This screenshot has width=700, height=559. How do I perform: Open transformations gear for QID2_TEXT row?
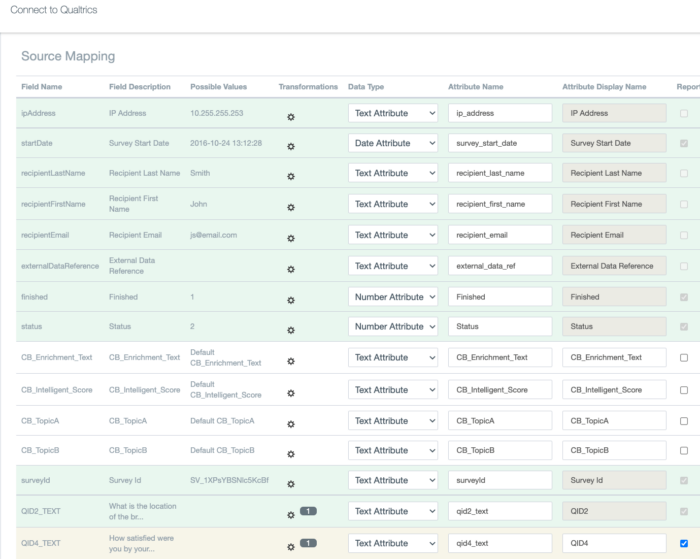coord(291,515)
